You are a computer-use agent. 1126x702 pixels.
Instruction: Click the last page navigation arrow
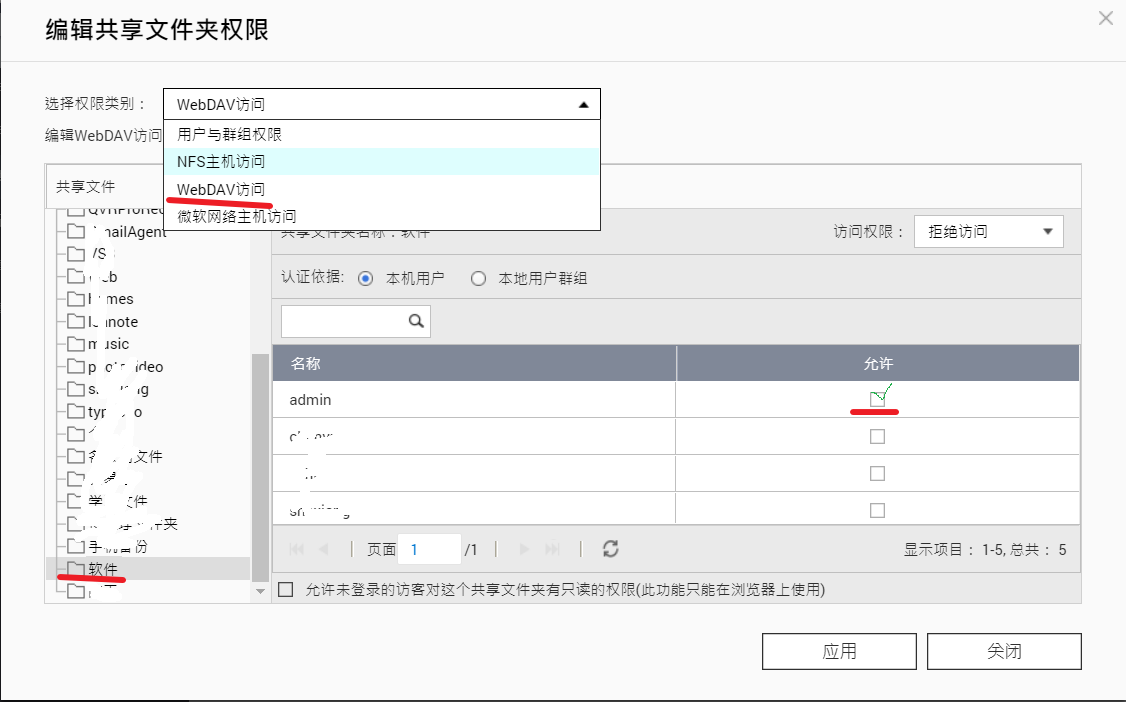pyautogui.click(x=552, y=548)
